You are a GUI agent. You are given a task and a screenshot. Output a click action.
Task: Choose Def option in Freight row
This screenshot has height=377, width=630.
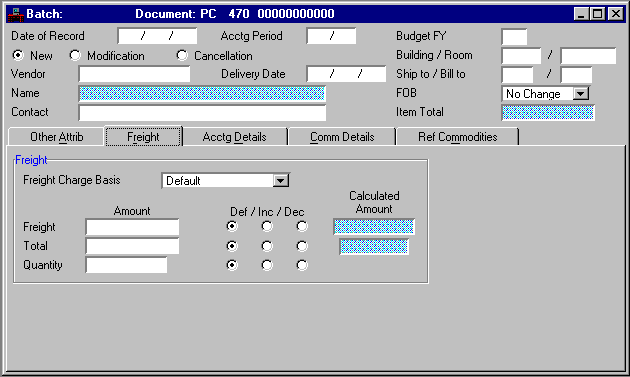click(232, 226)
